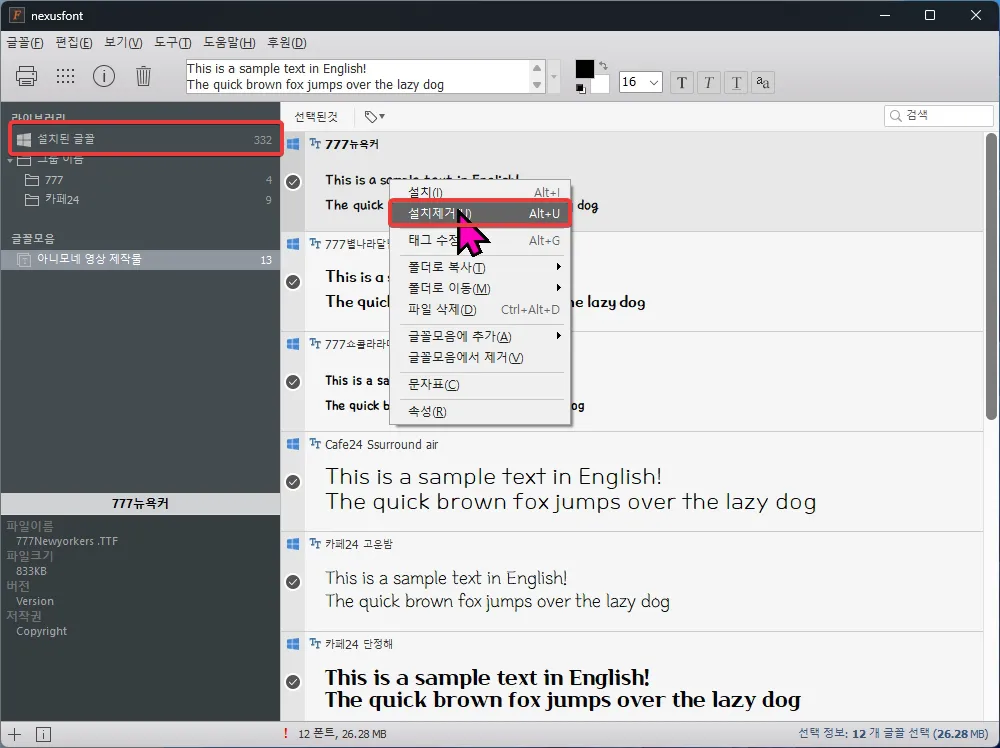Choose 속성 in the context menu
Viewport: 1000px width, 748px height.
click(x=480, y=412)
